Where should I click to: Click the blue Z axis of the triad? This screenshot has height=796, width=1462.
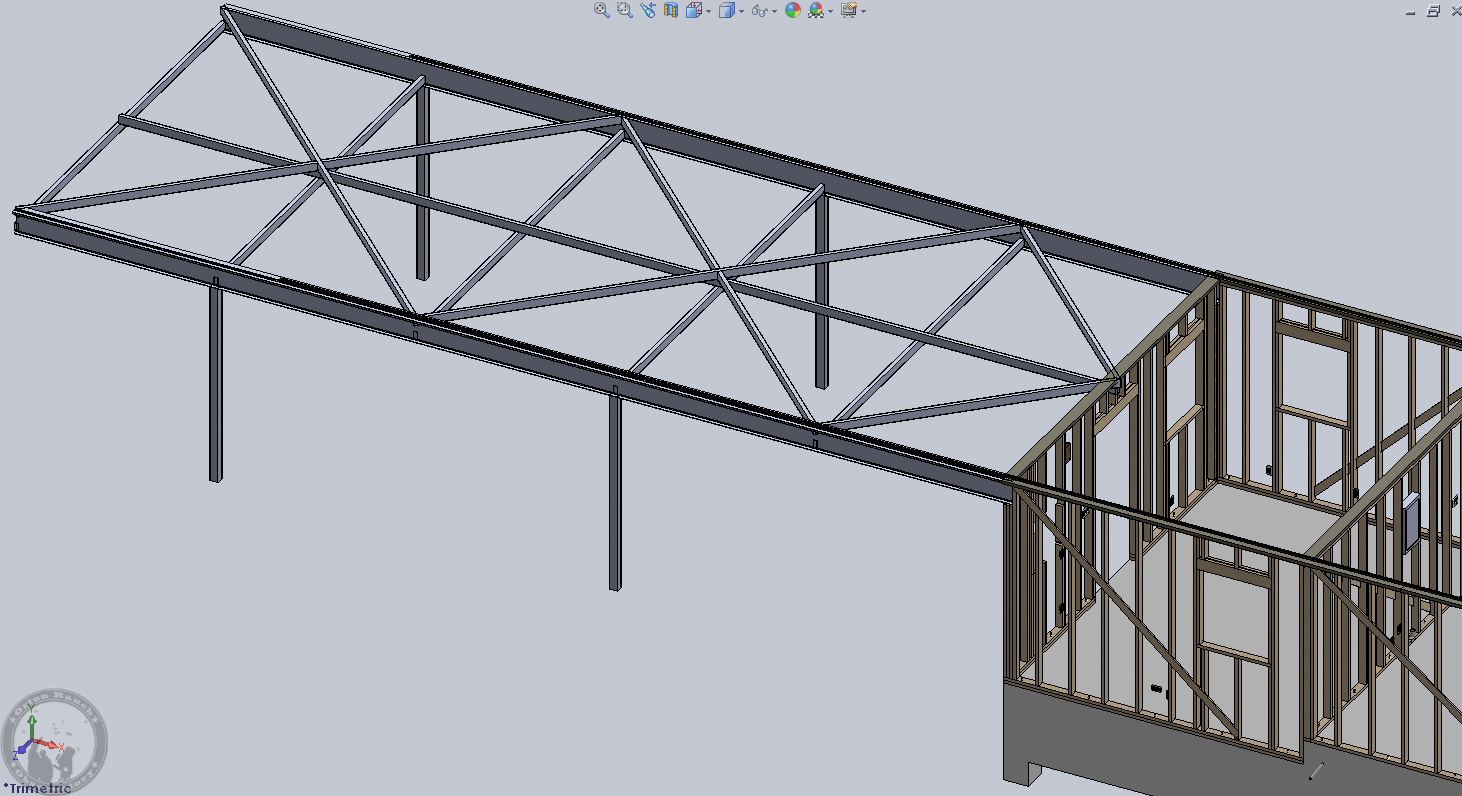[22, 749]
